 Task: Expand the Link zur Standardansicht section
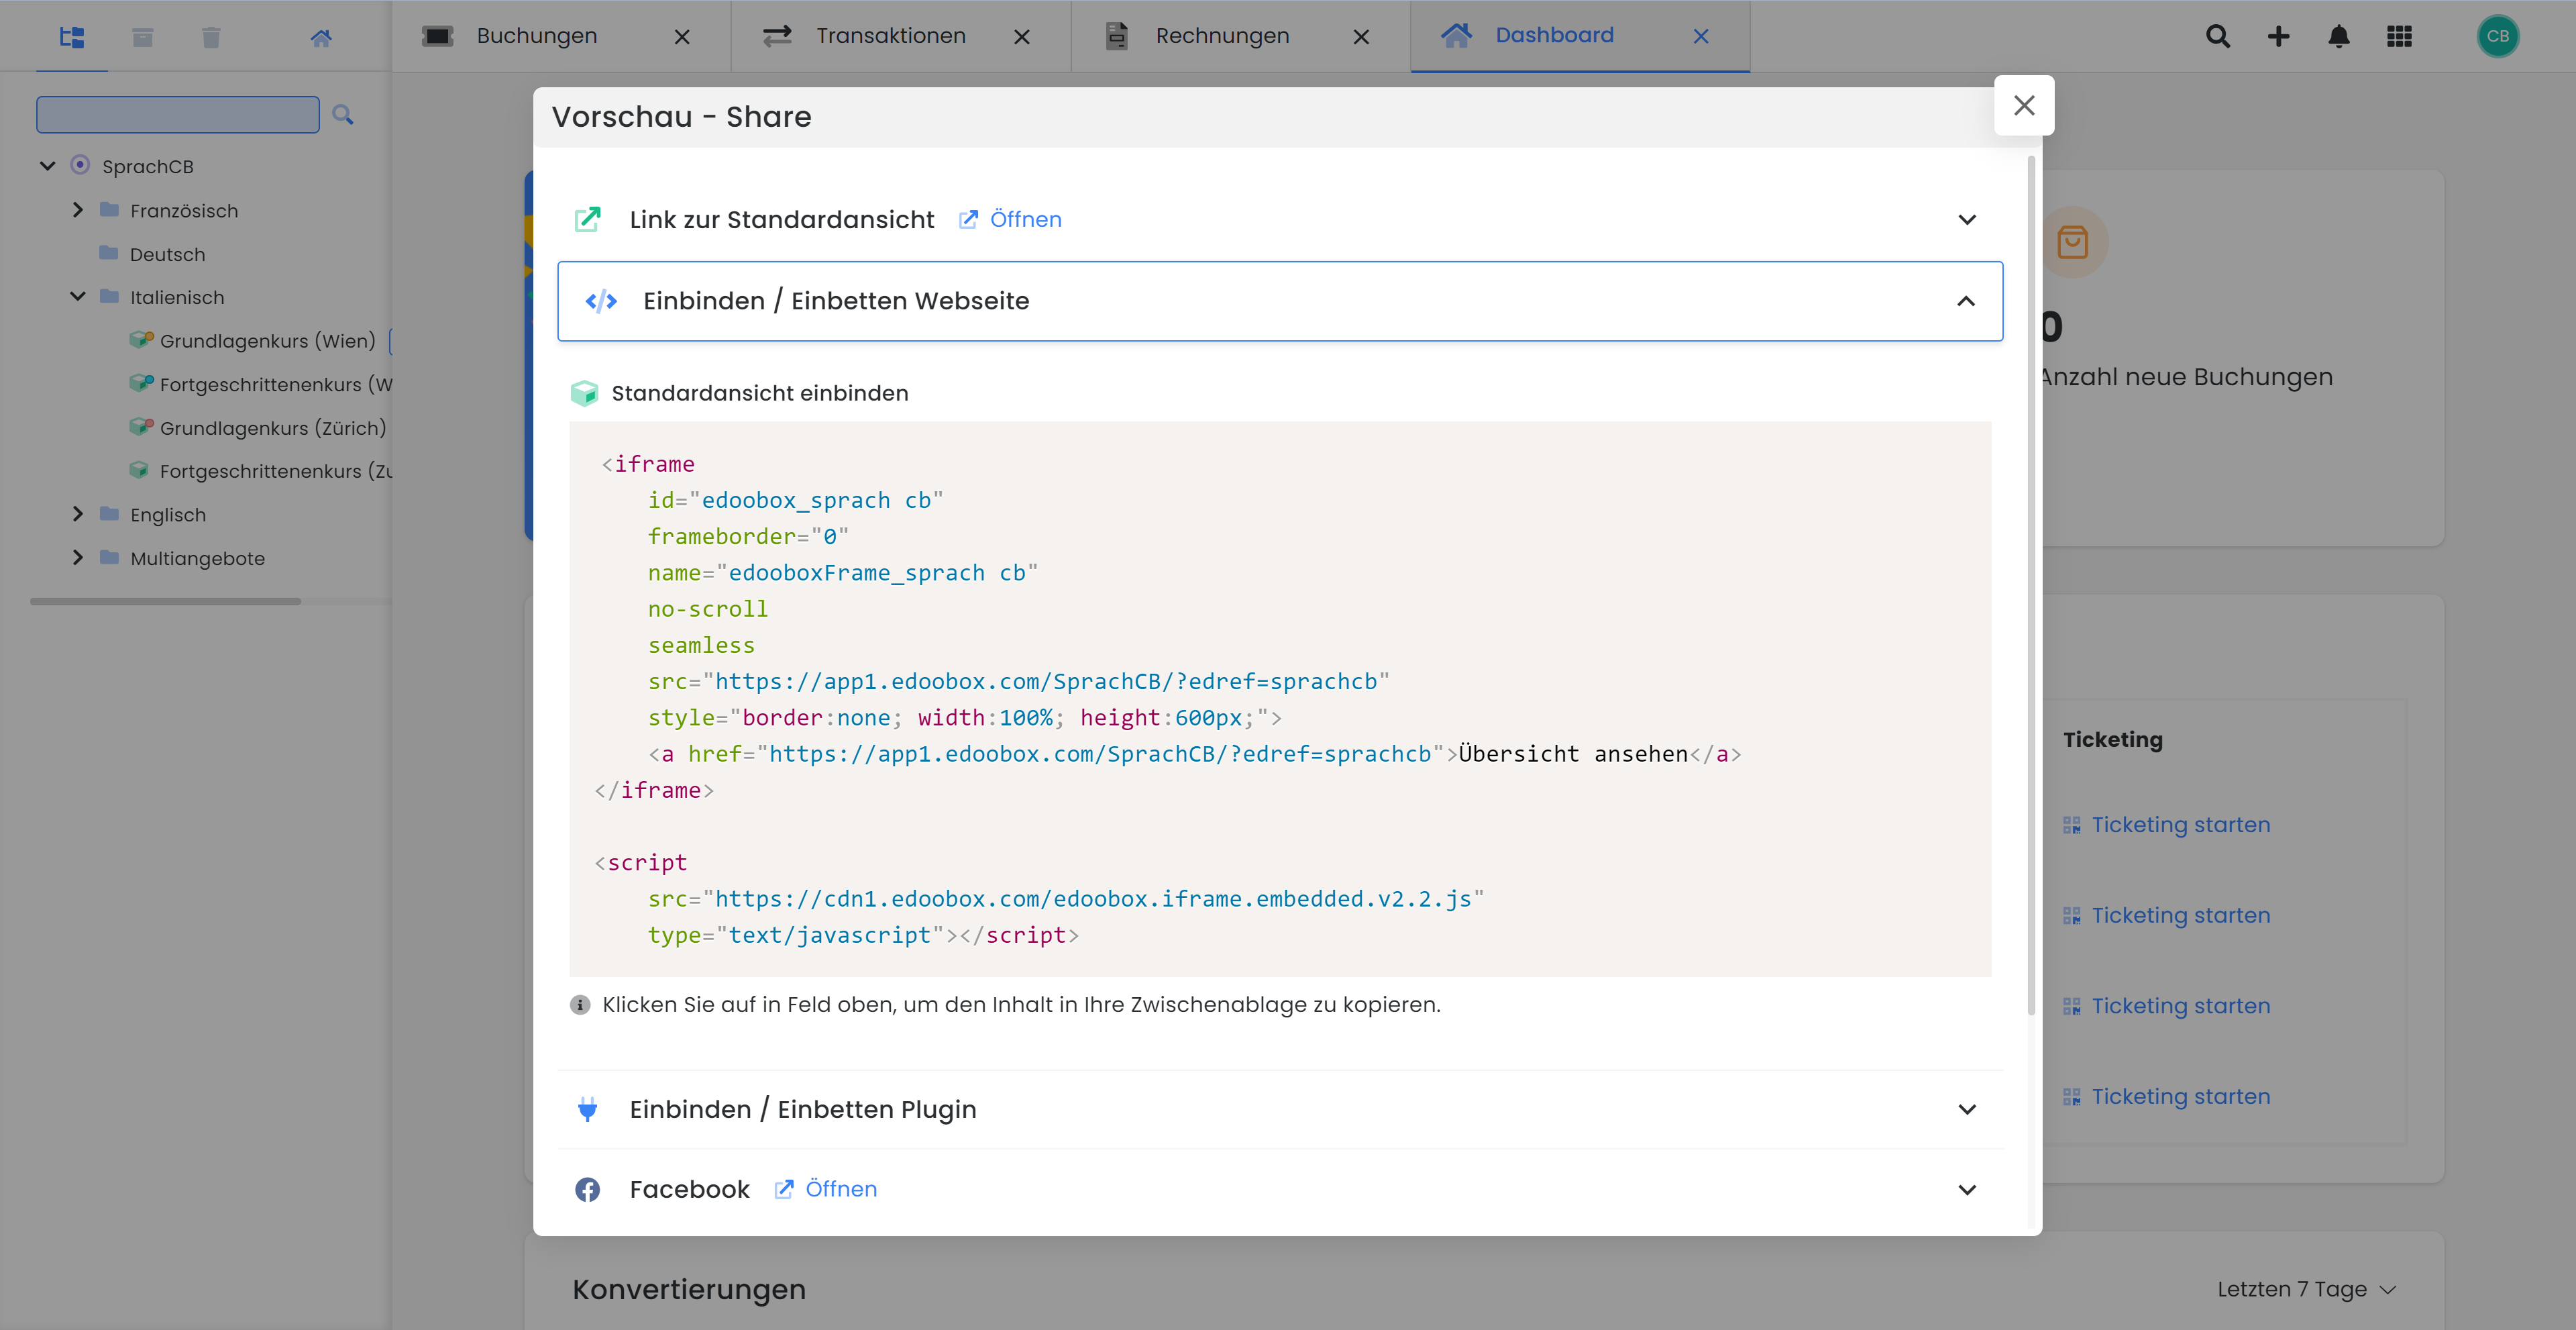[1966, 220]
